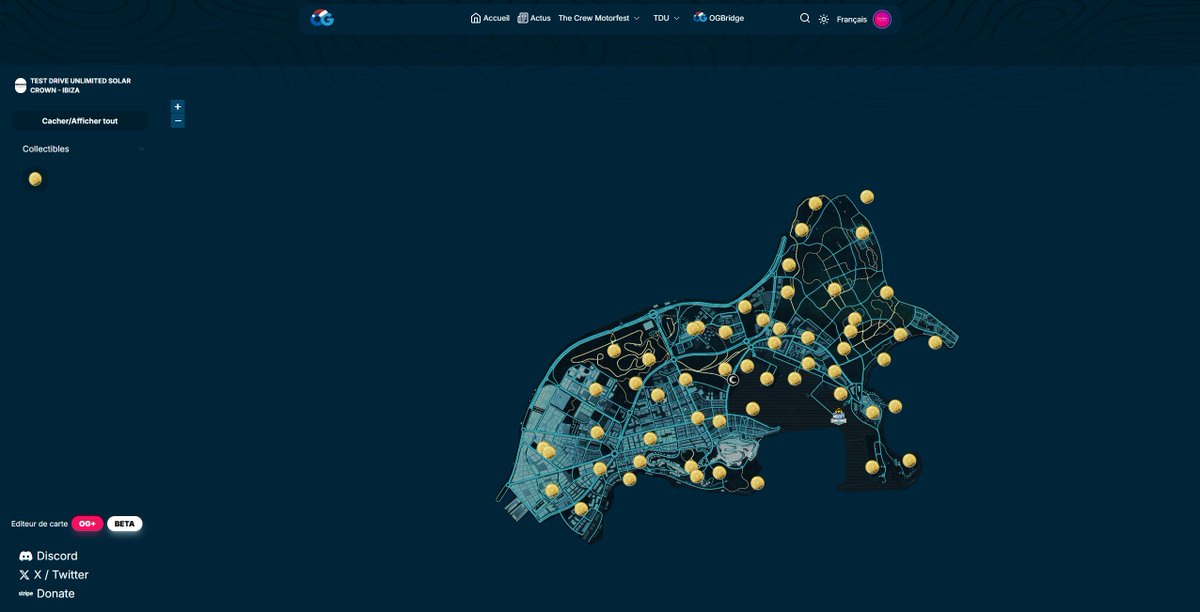Open the pink user avatar menu
The width and height of the screenshot is (1200, 612).
(882, 19)
